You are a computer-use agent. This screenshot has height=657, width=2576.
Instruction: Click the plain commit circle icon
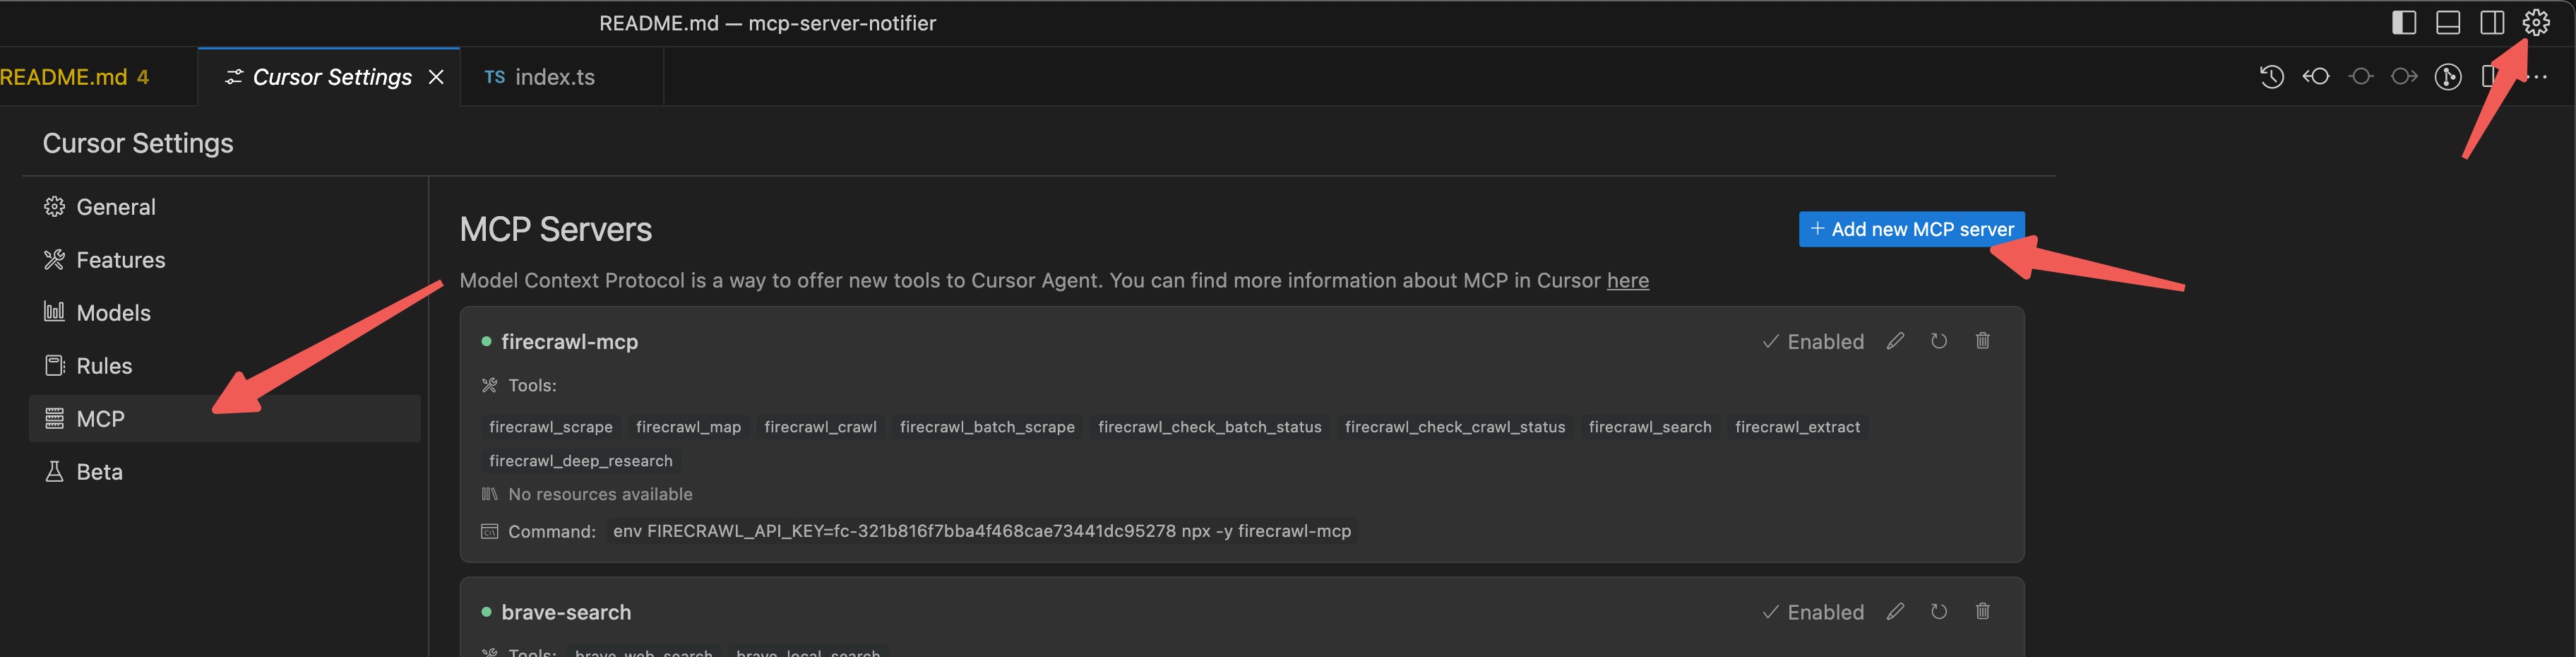[x=2361, y=77]
